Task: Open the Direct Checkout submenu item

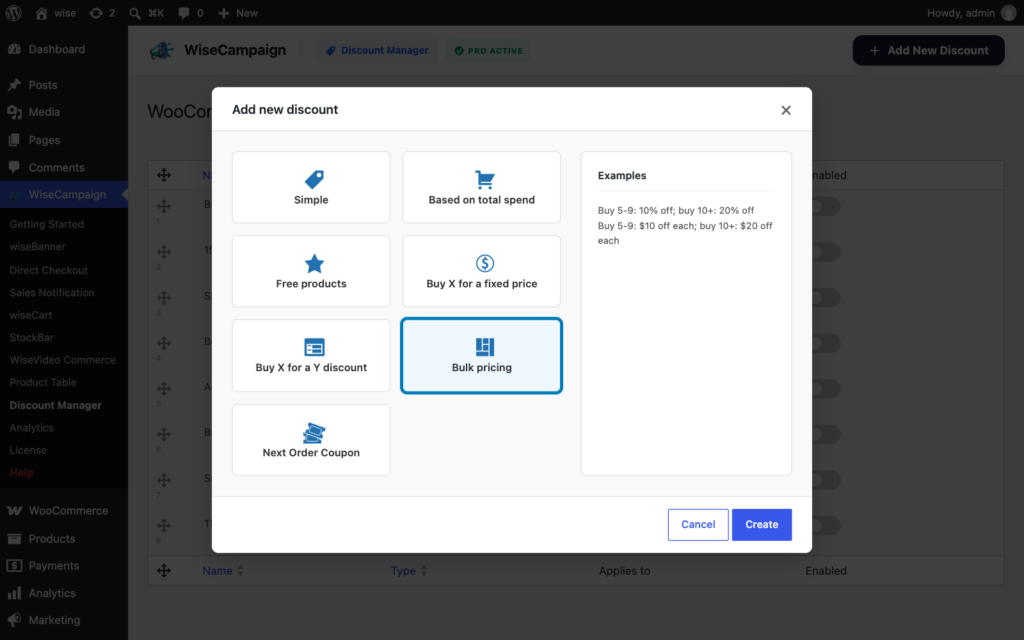Action: click(x=48, y=270)
